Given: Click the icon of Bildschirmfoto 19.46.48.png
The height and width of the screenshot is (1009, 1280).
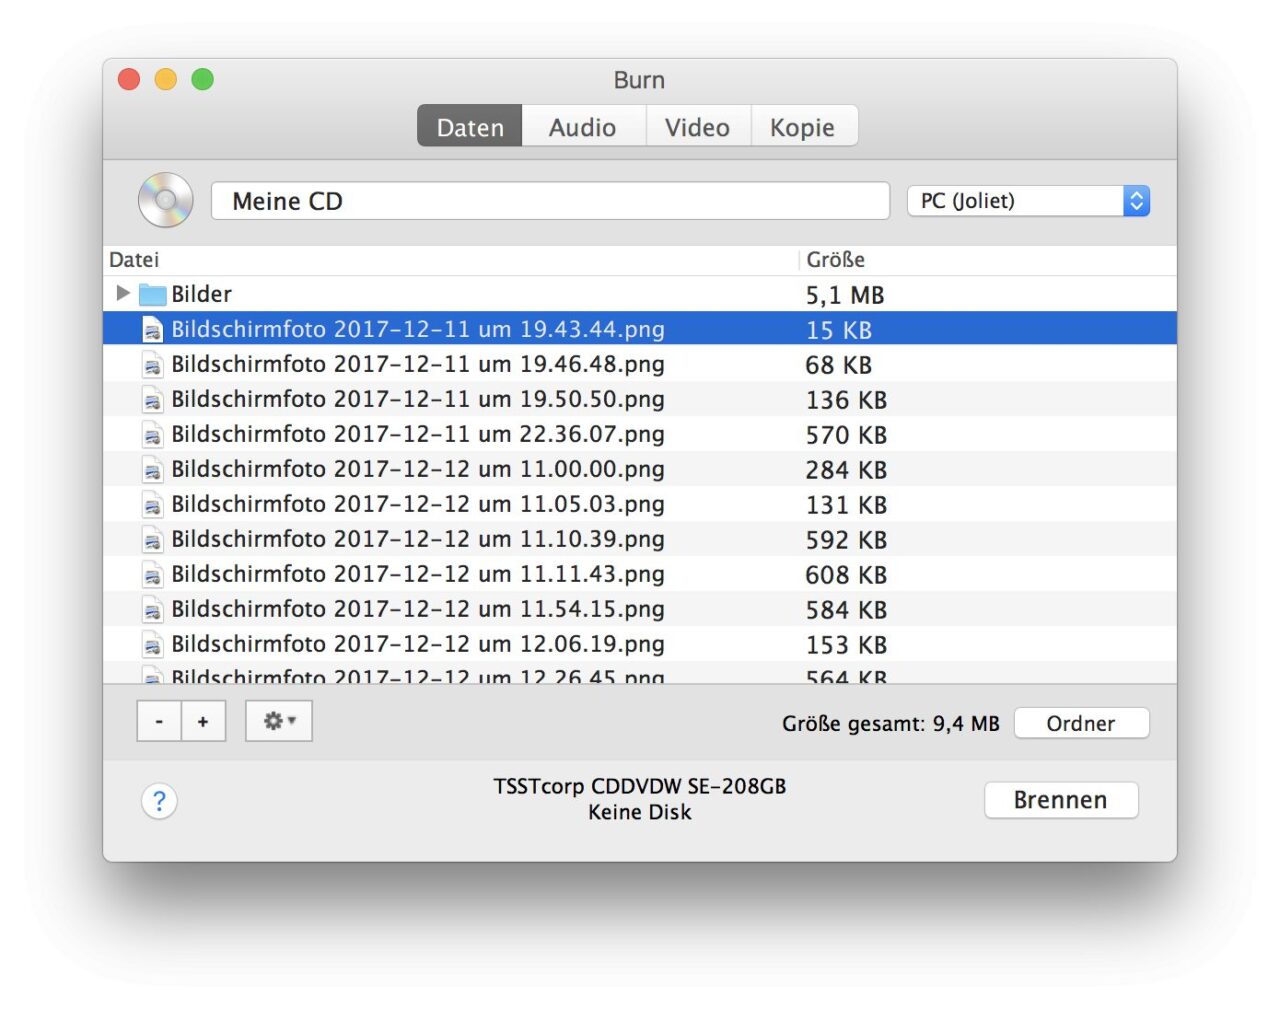Looking at the screenshot, I should tap(152, 365).
